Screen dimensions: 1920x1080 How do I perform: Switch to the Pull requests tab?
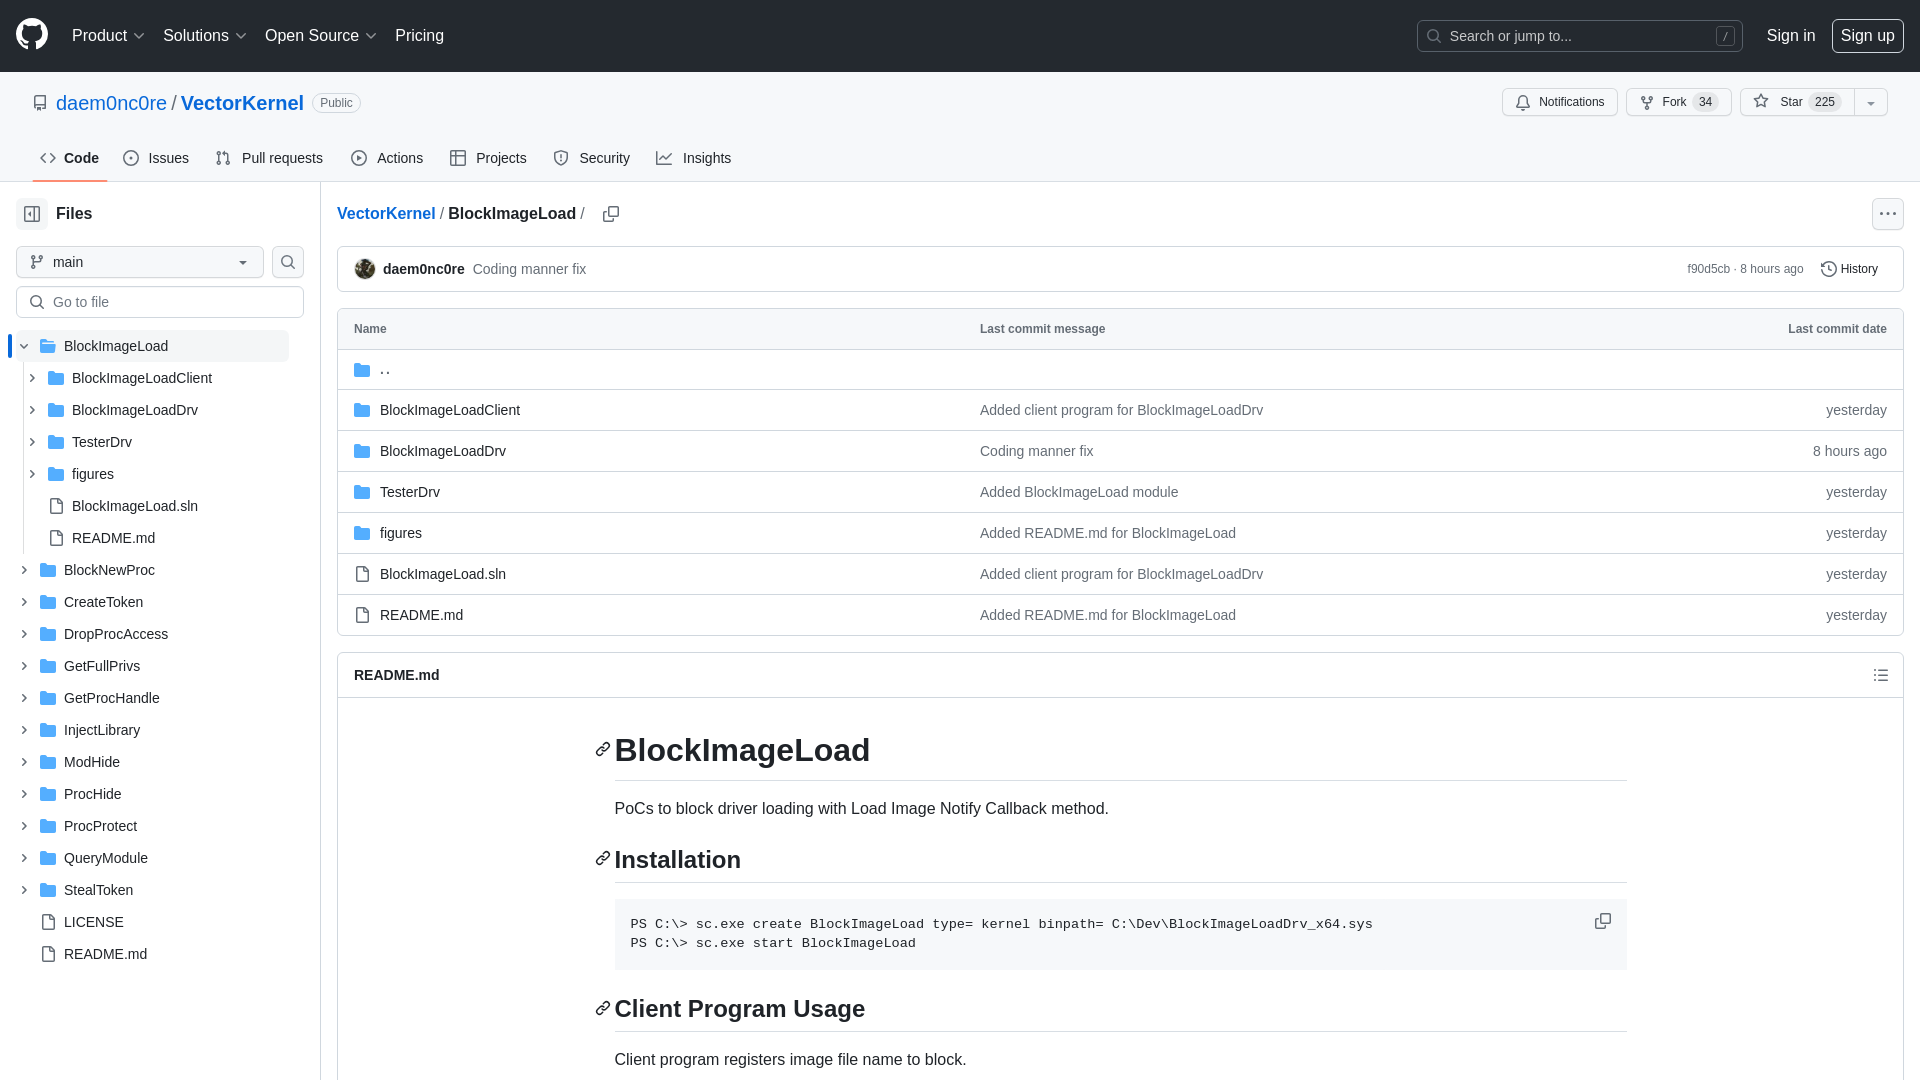point(269,158)
